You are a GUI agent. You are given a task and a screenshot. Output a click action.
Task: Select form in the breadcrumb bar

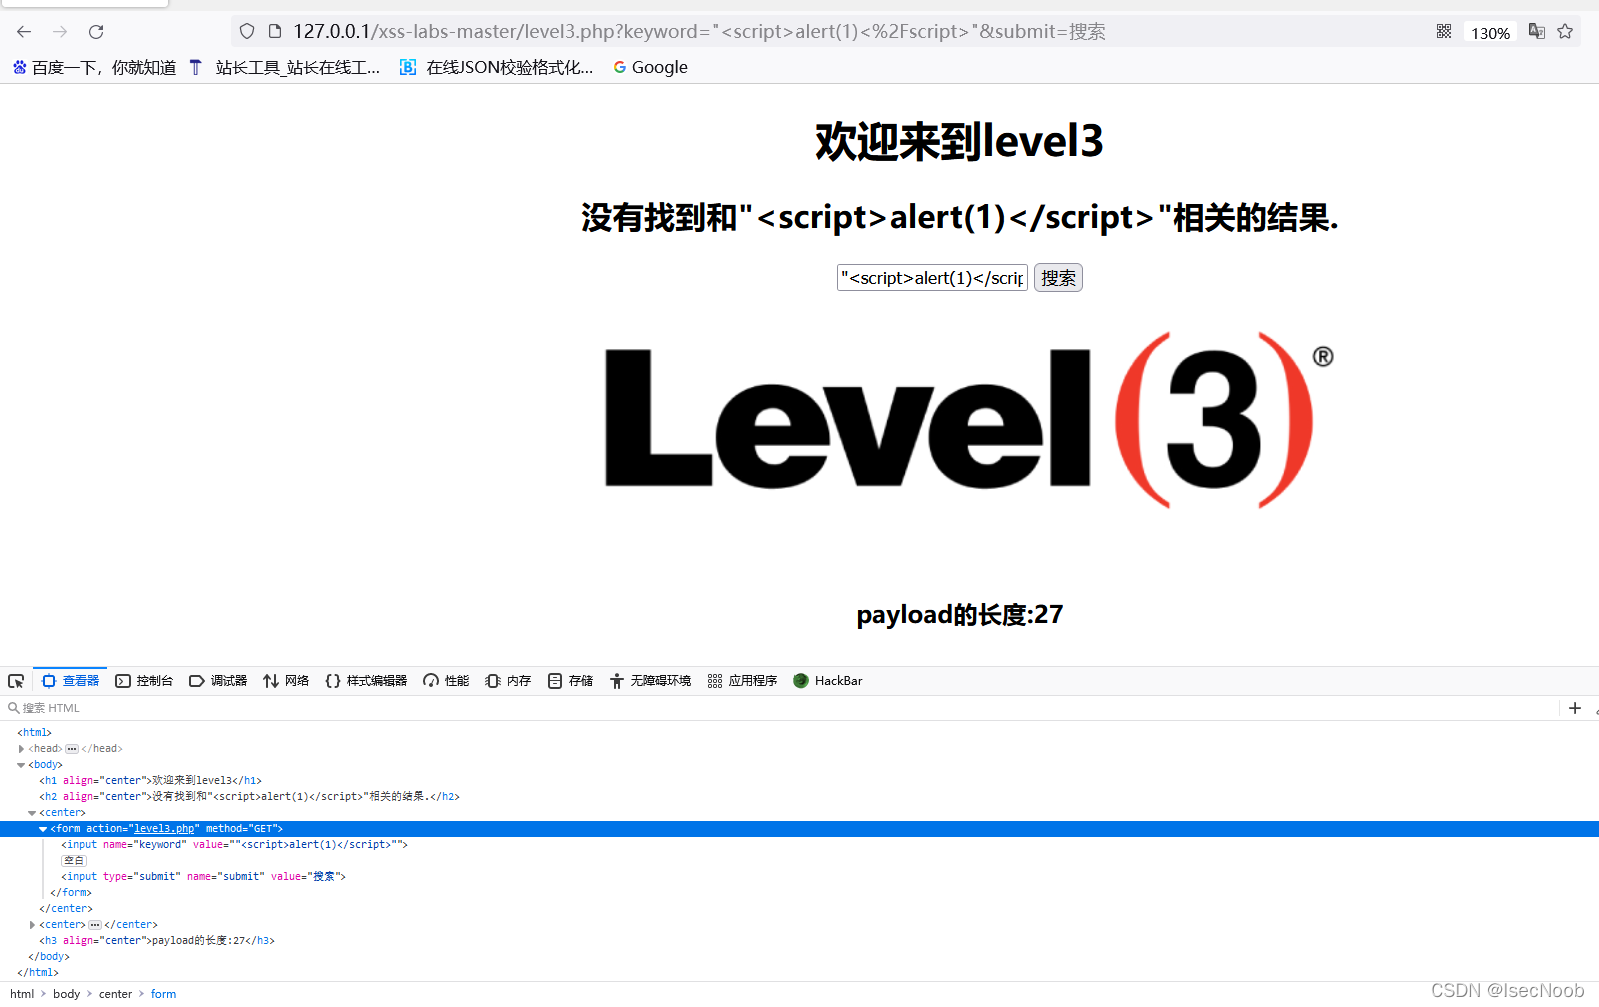click(163, 994)
